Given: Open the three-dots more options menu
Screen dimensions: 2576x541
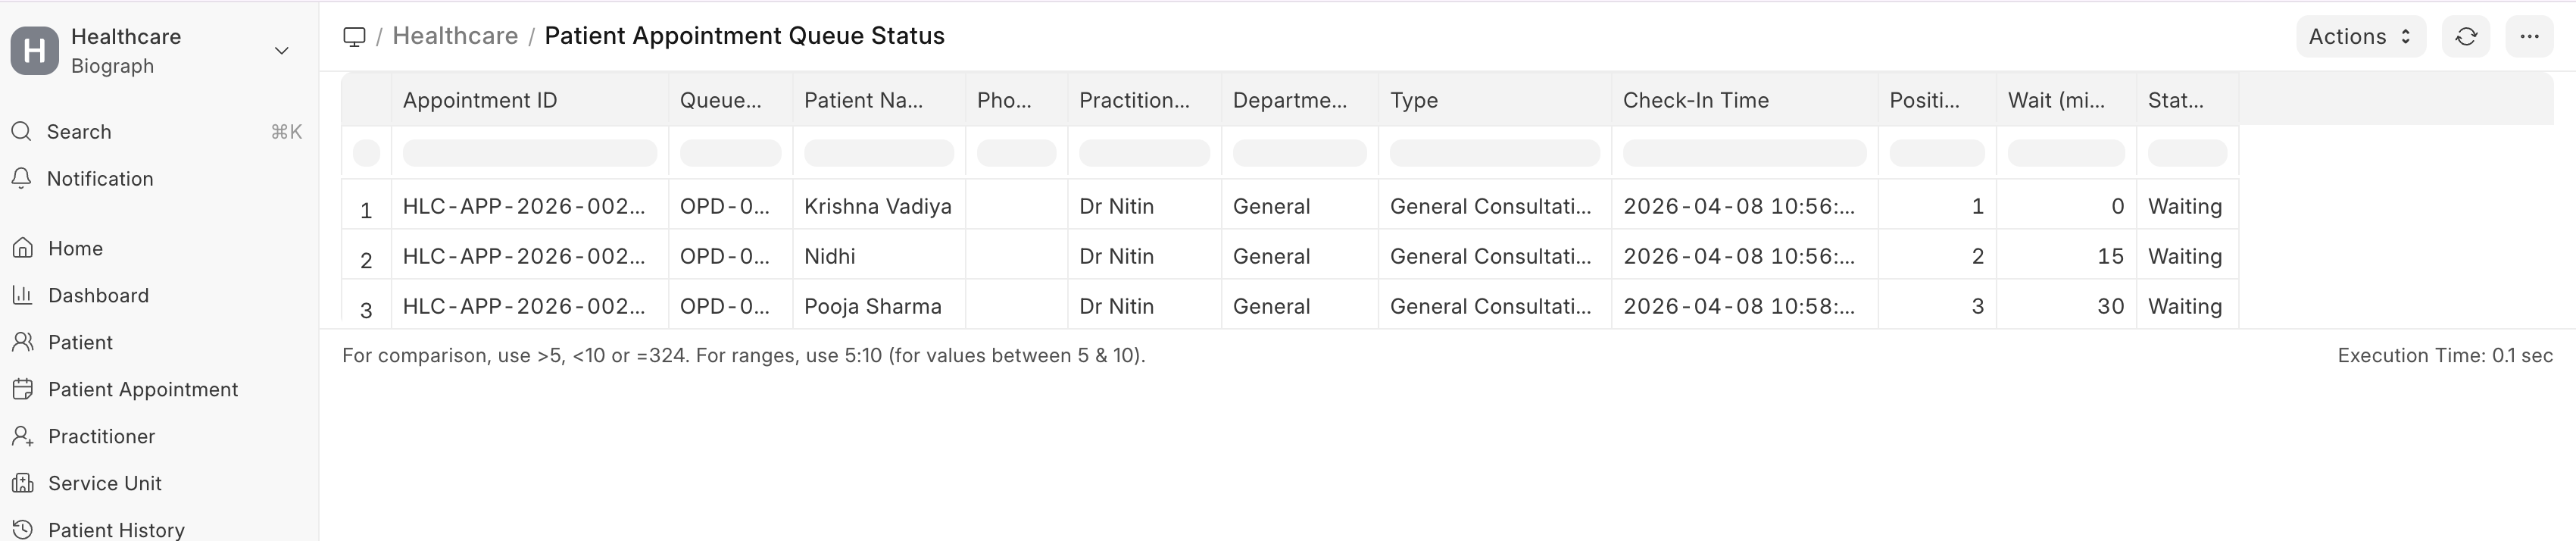Looking at the screenshot, I should click(2529, 37).
